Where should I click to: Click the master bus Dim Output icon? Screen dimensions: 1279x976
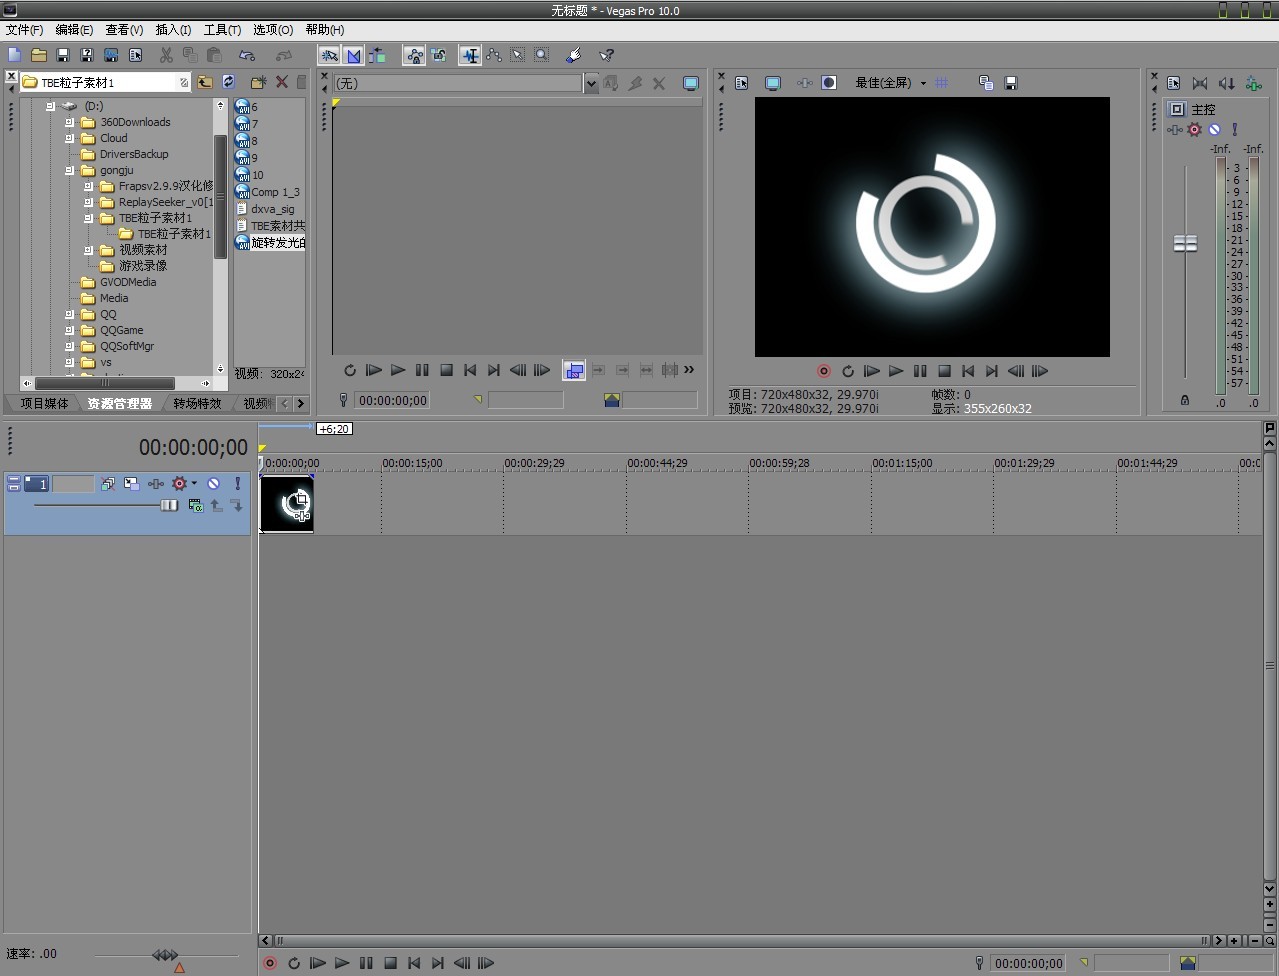(x=1226, y=83)
